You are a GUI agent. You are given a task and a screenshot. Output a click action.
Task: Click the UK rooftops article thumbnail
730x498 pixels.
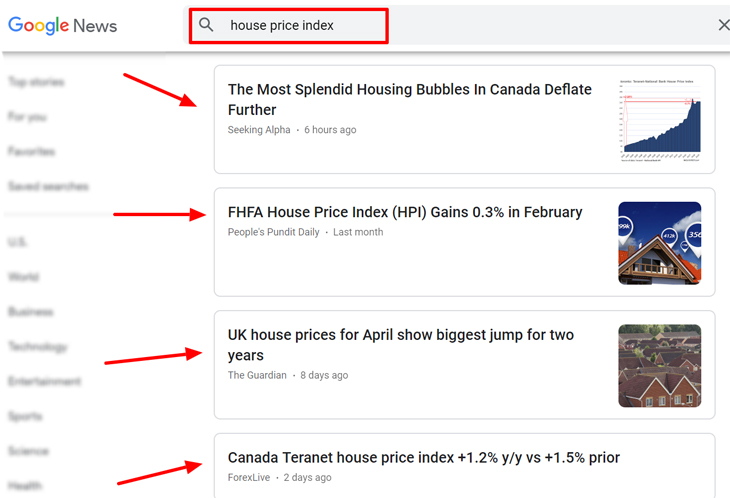tap(659, 365)
